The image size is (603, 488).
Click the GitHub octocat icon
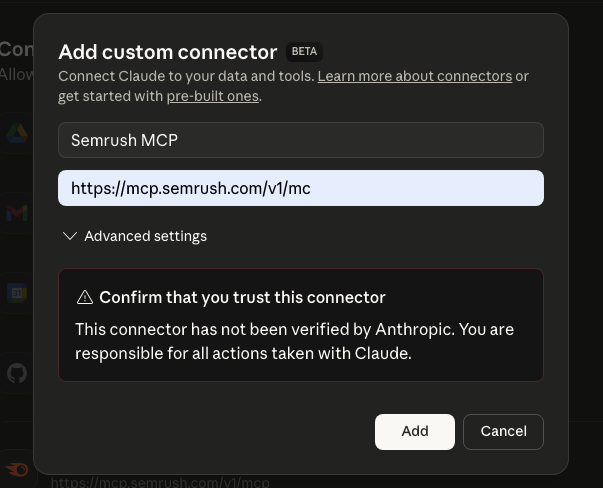[x=17, y=373]
